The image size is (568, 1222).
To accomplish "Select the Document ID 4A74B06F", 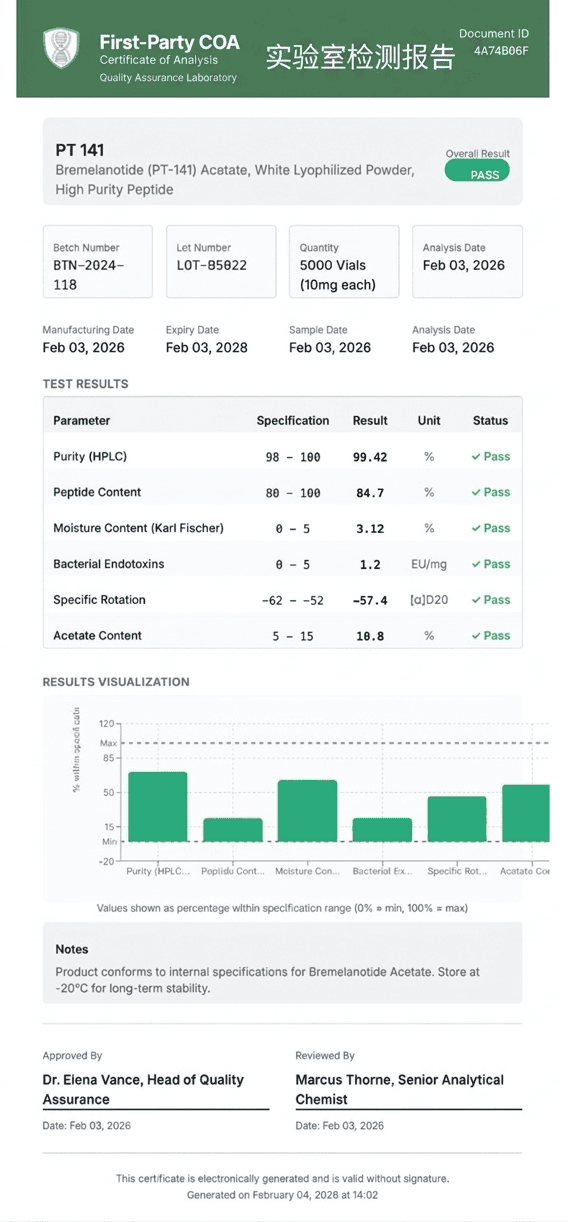I will 501,51.
